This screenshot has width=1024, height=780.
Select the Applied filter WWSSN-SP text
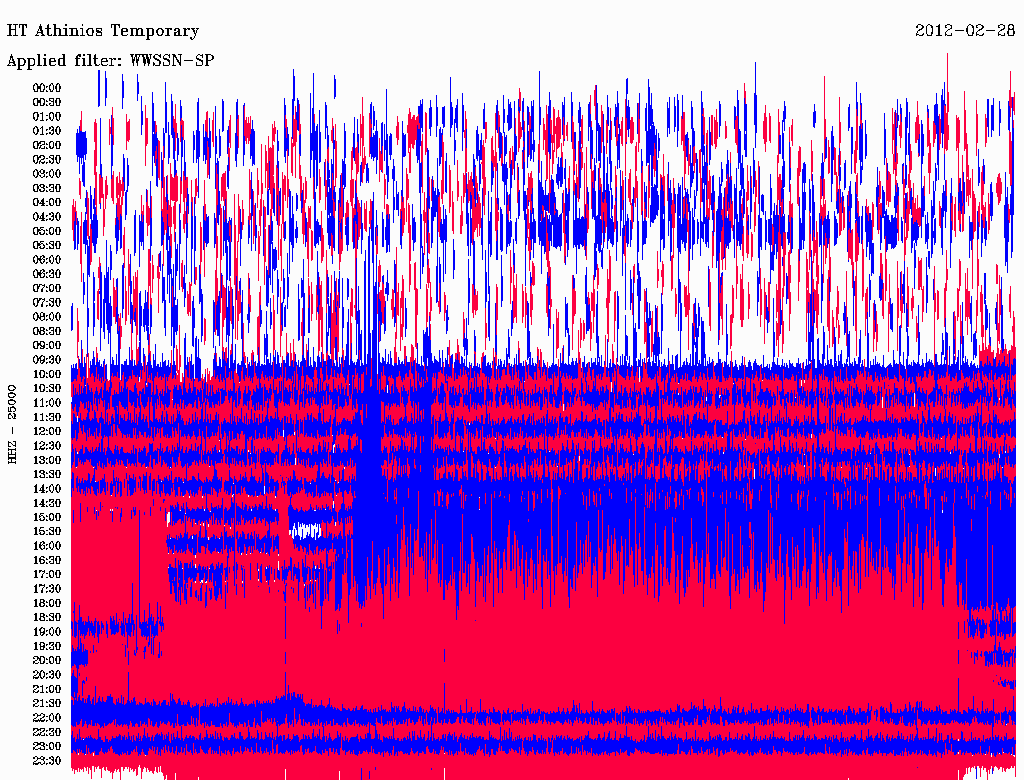(110, 61)
